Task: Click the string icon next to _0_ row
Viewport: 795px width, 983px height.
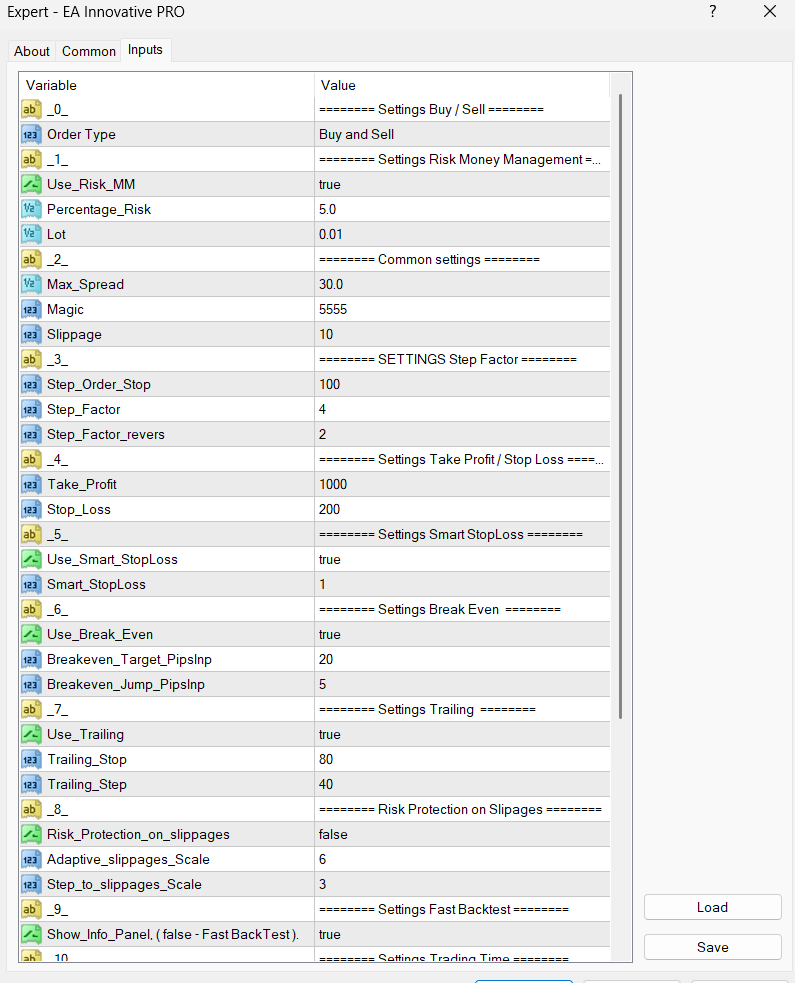Action: [31, 109]
